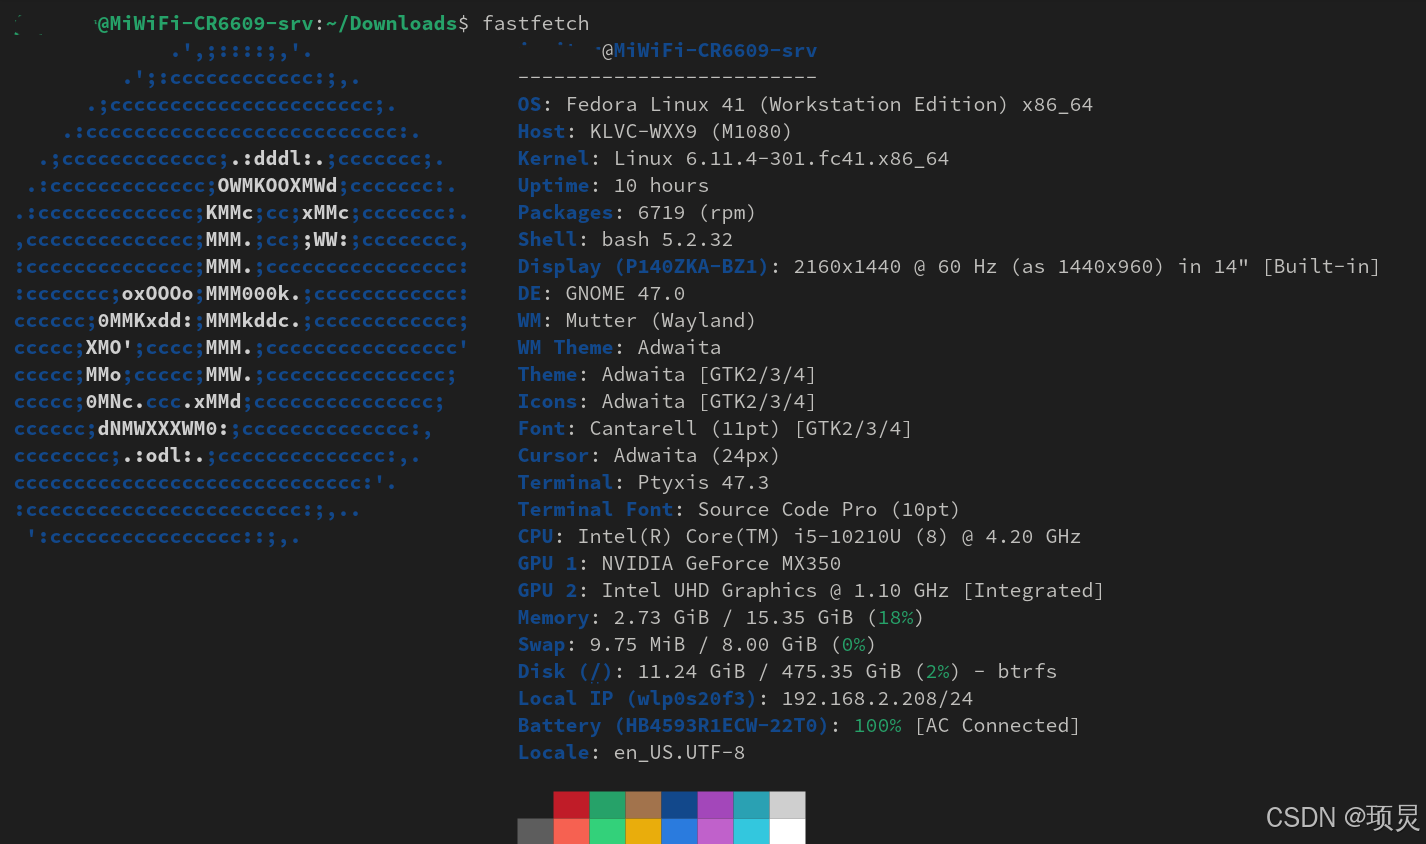
Task: Click the Fedora Linux 41 OS line
Action: [x=700, y=104]
